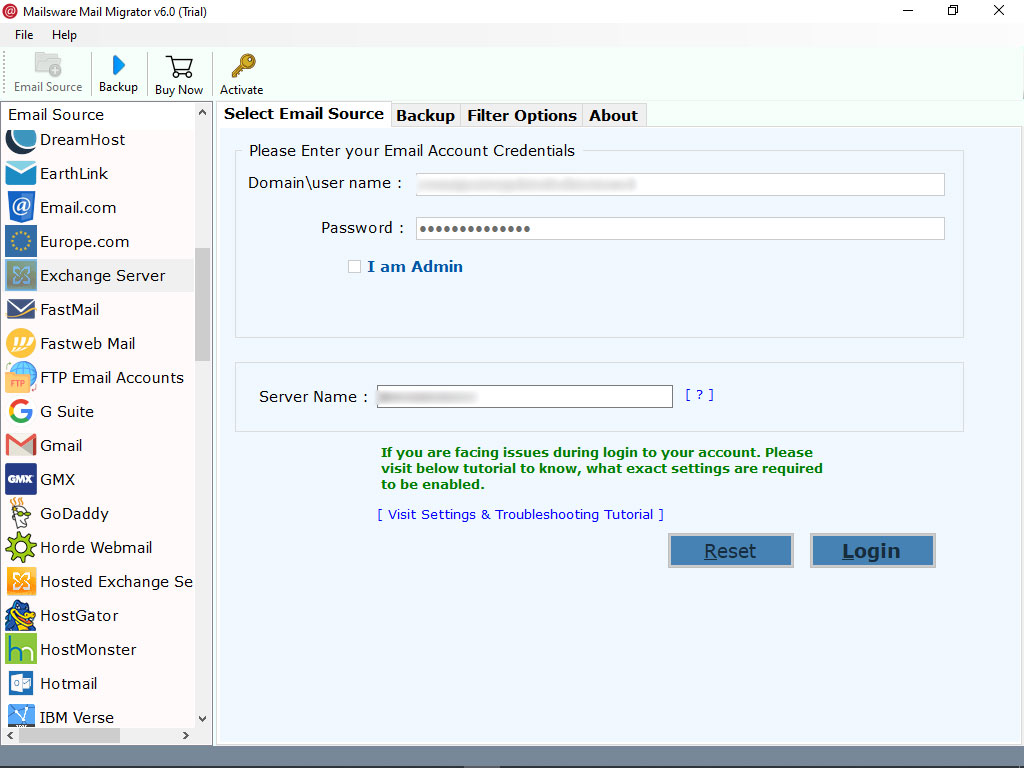Select the Gmail M icon
This screenshot has width=1024, height=768.
click(21, 445)
